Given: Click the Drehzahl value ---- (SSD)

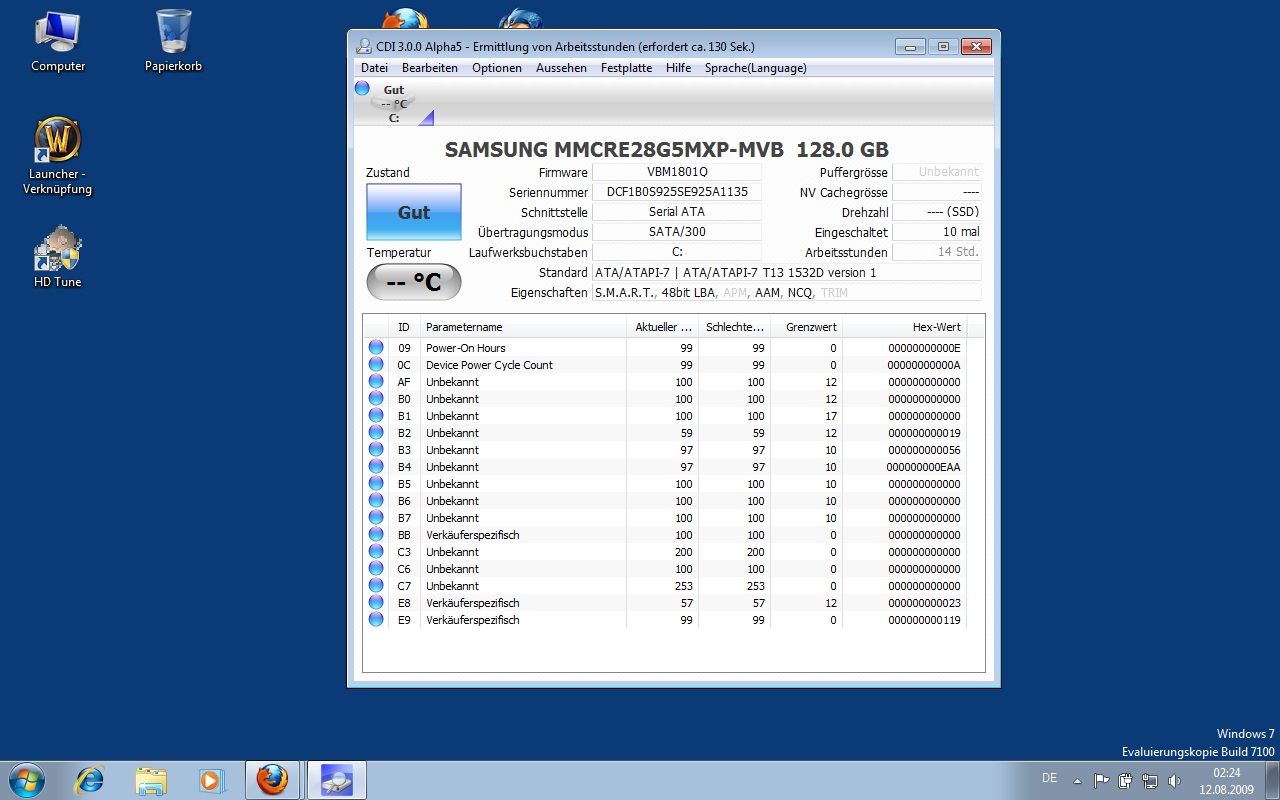Looking at the screenshot, I should tap(937, 212).
